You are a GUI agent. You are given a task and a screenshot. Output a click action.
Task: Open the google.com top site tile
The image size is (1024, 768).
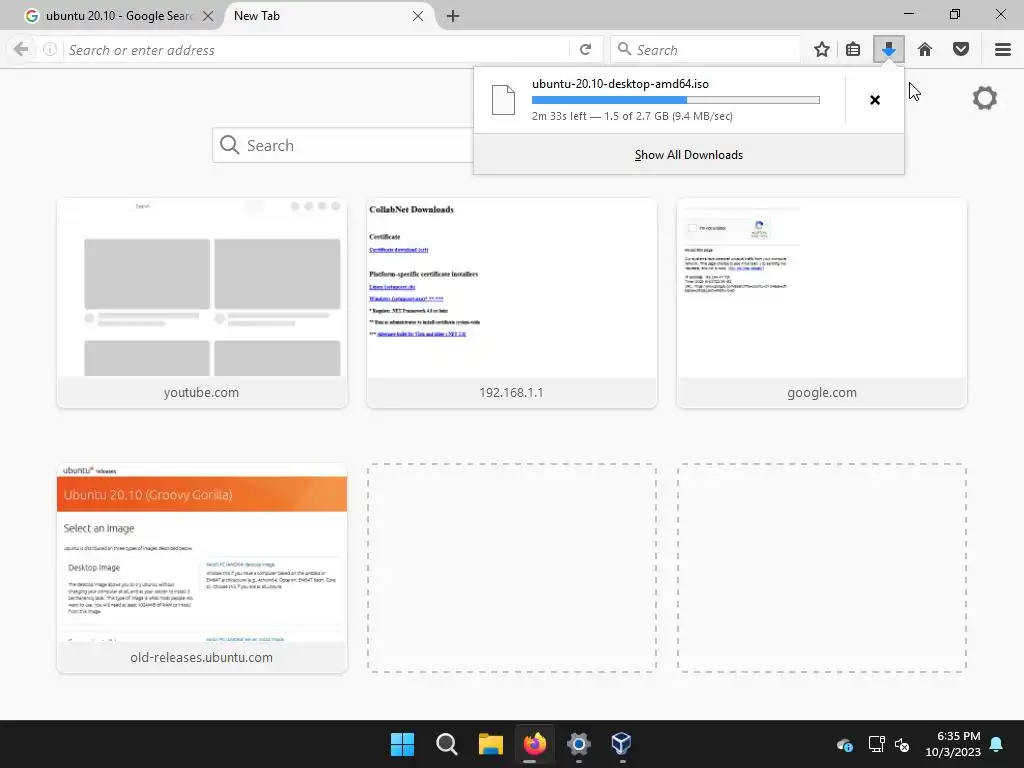822,303
